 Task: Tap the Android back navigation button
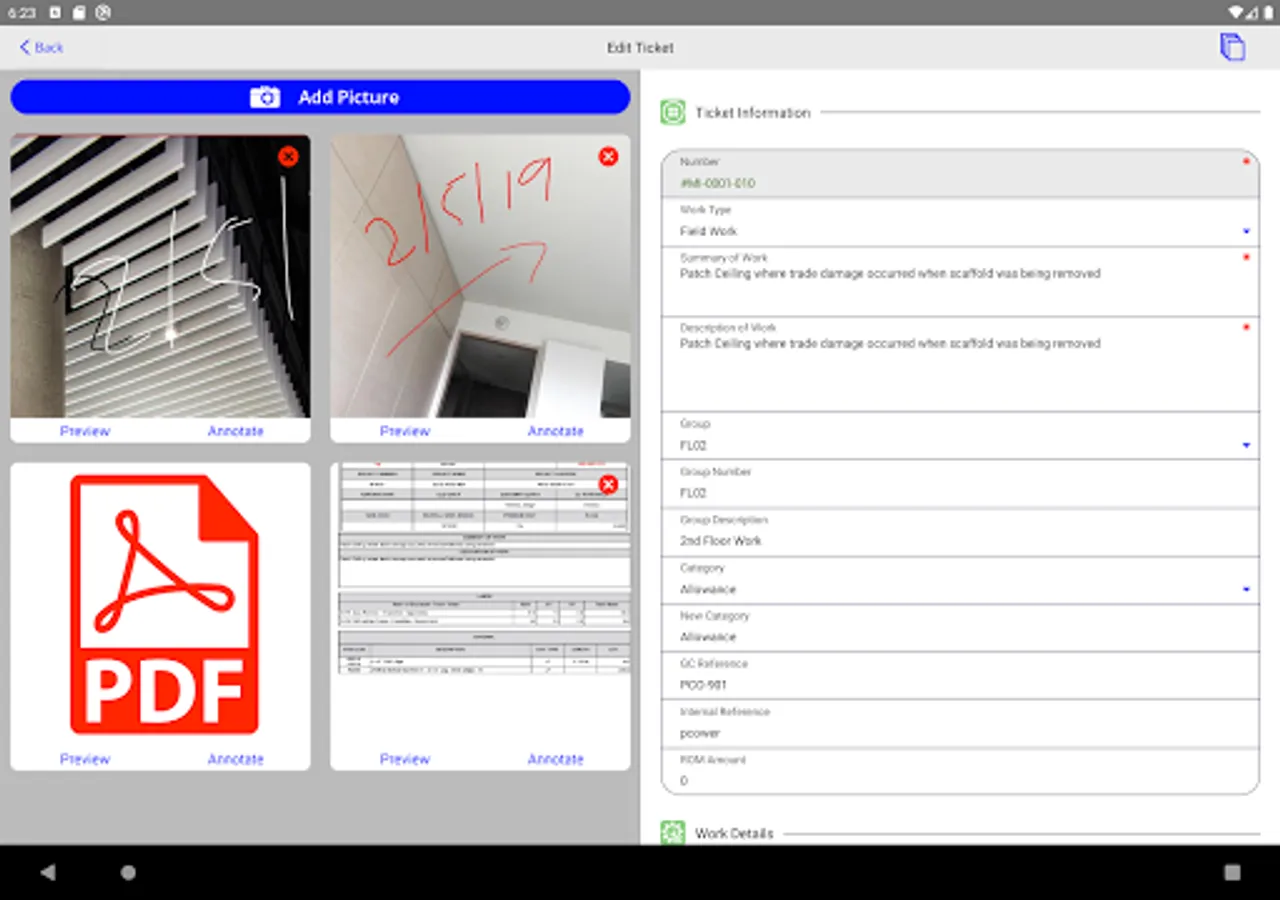coord(48,872)
